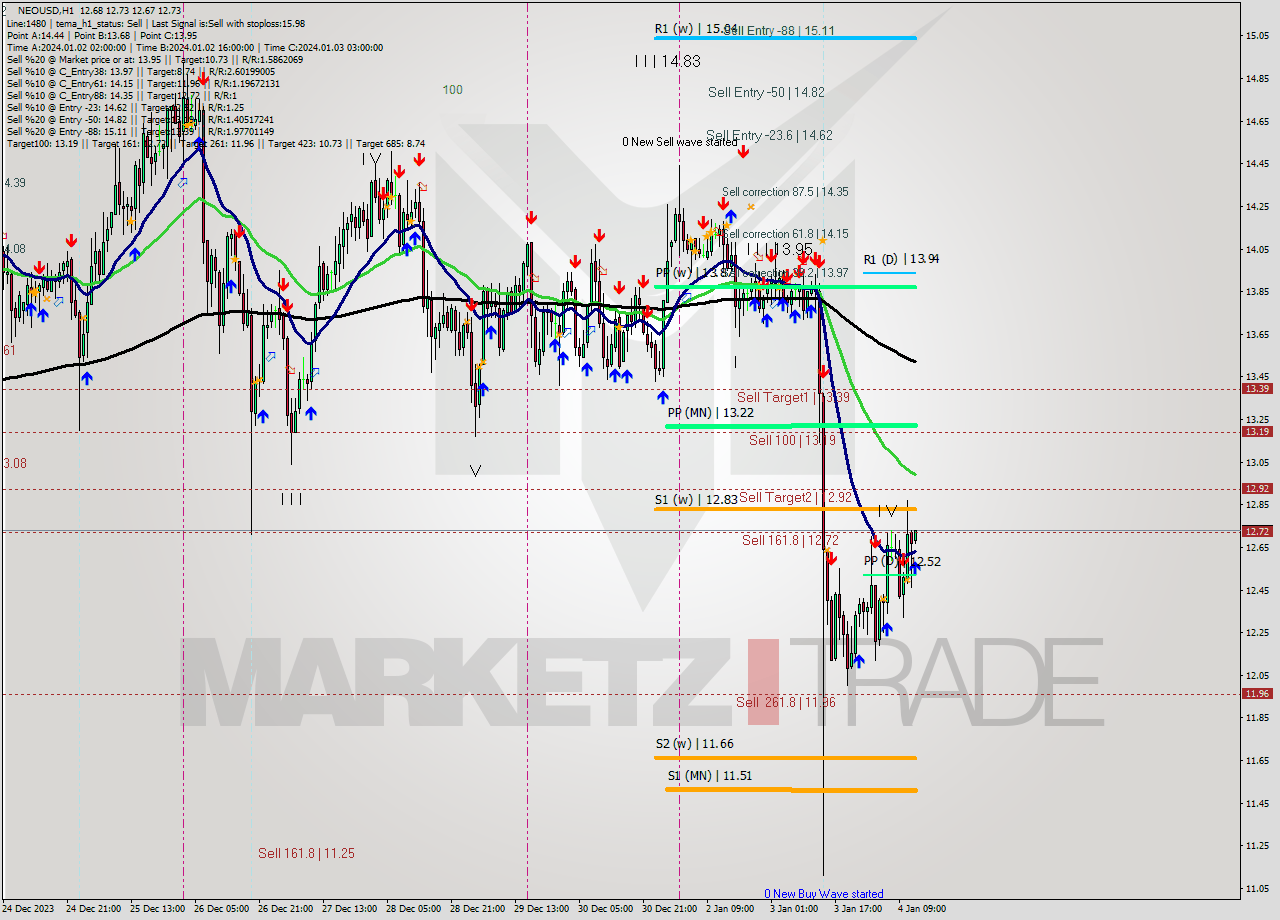Click the 'S2 (w) | 11.66' support label
This screenshot has height=920, width=1280.
(695, 743)
